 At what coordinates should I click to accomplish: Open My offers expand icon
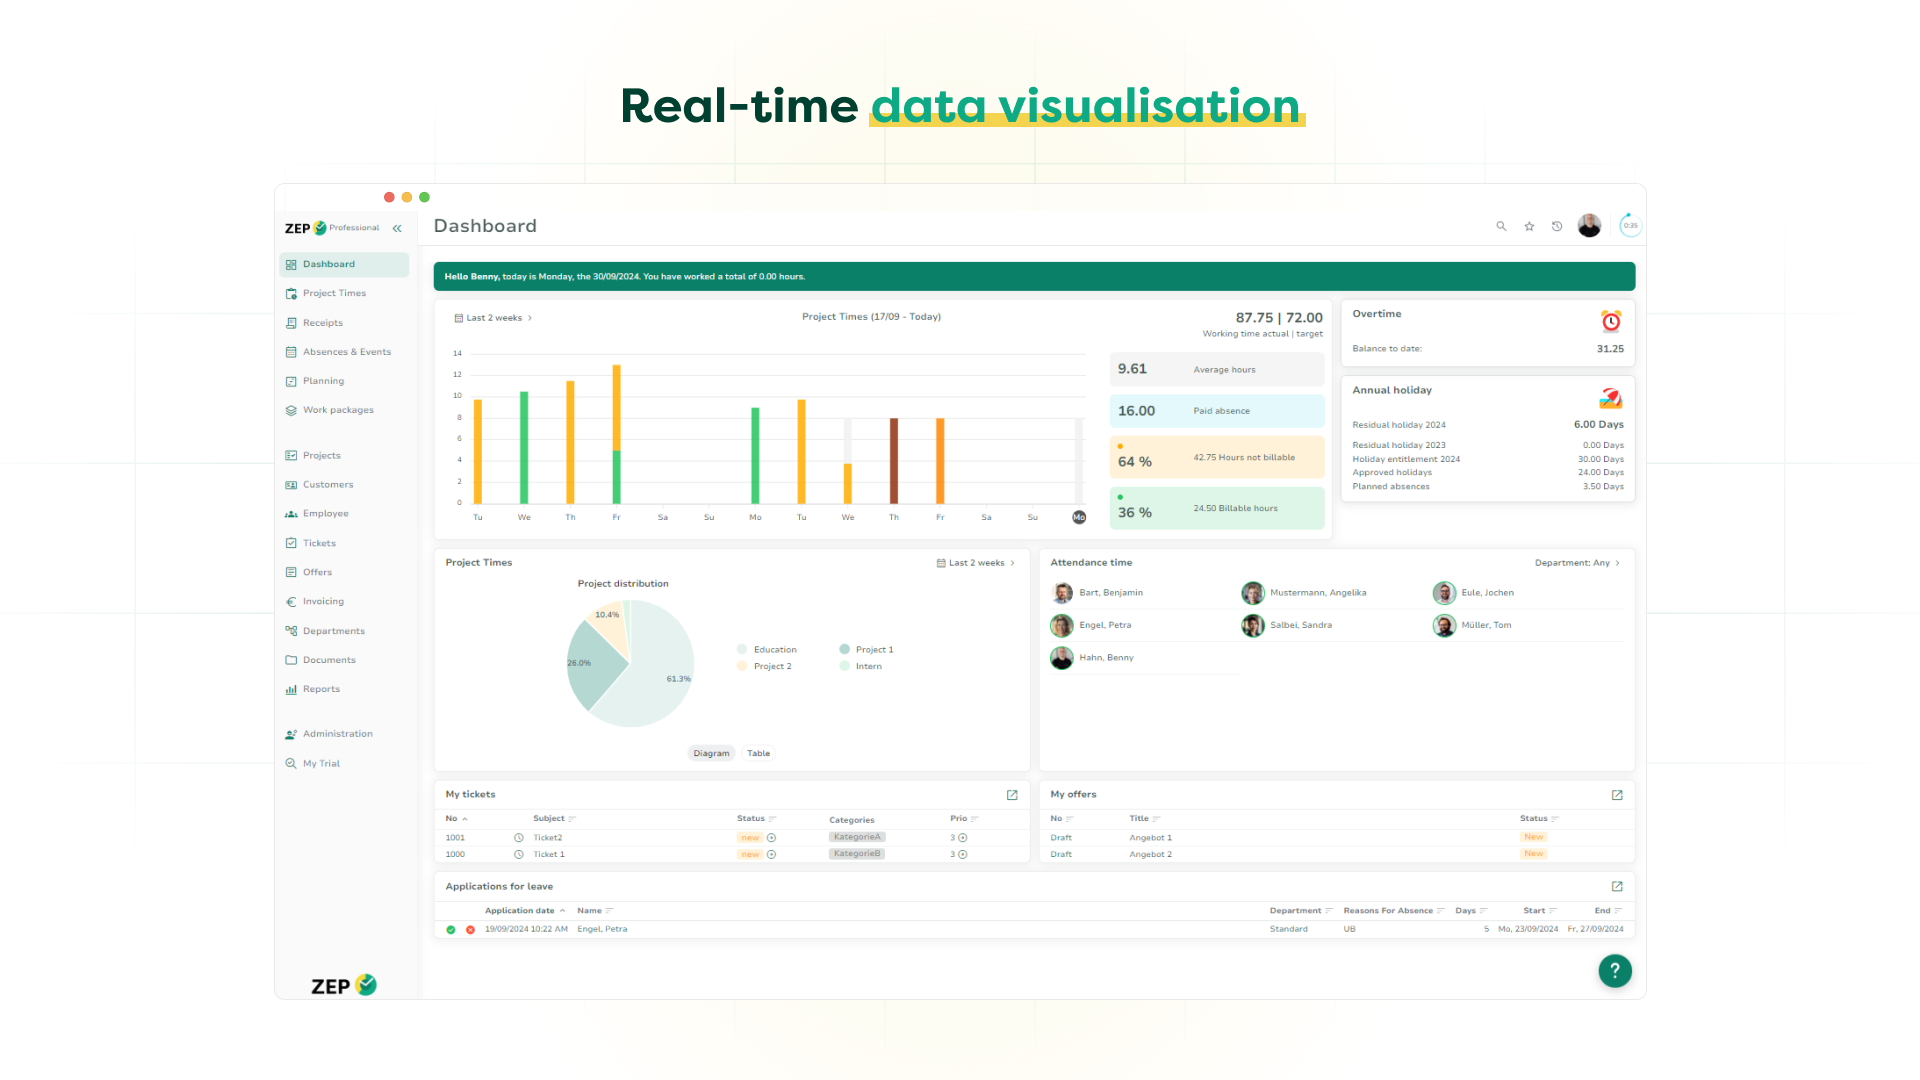tap(1617, 795)
